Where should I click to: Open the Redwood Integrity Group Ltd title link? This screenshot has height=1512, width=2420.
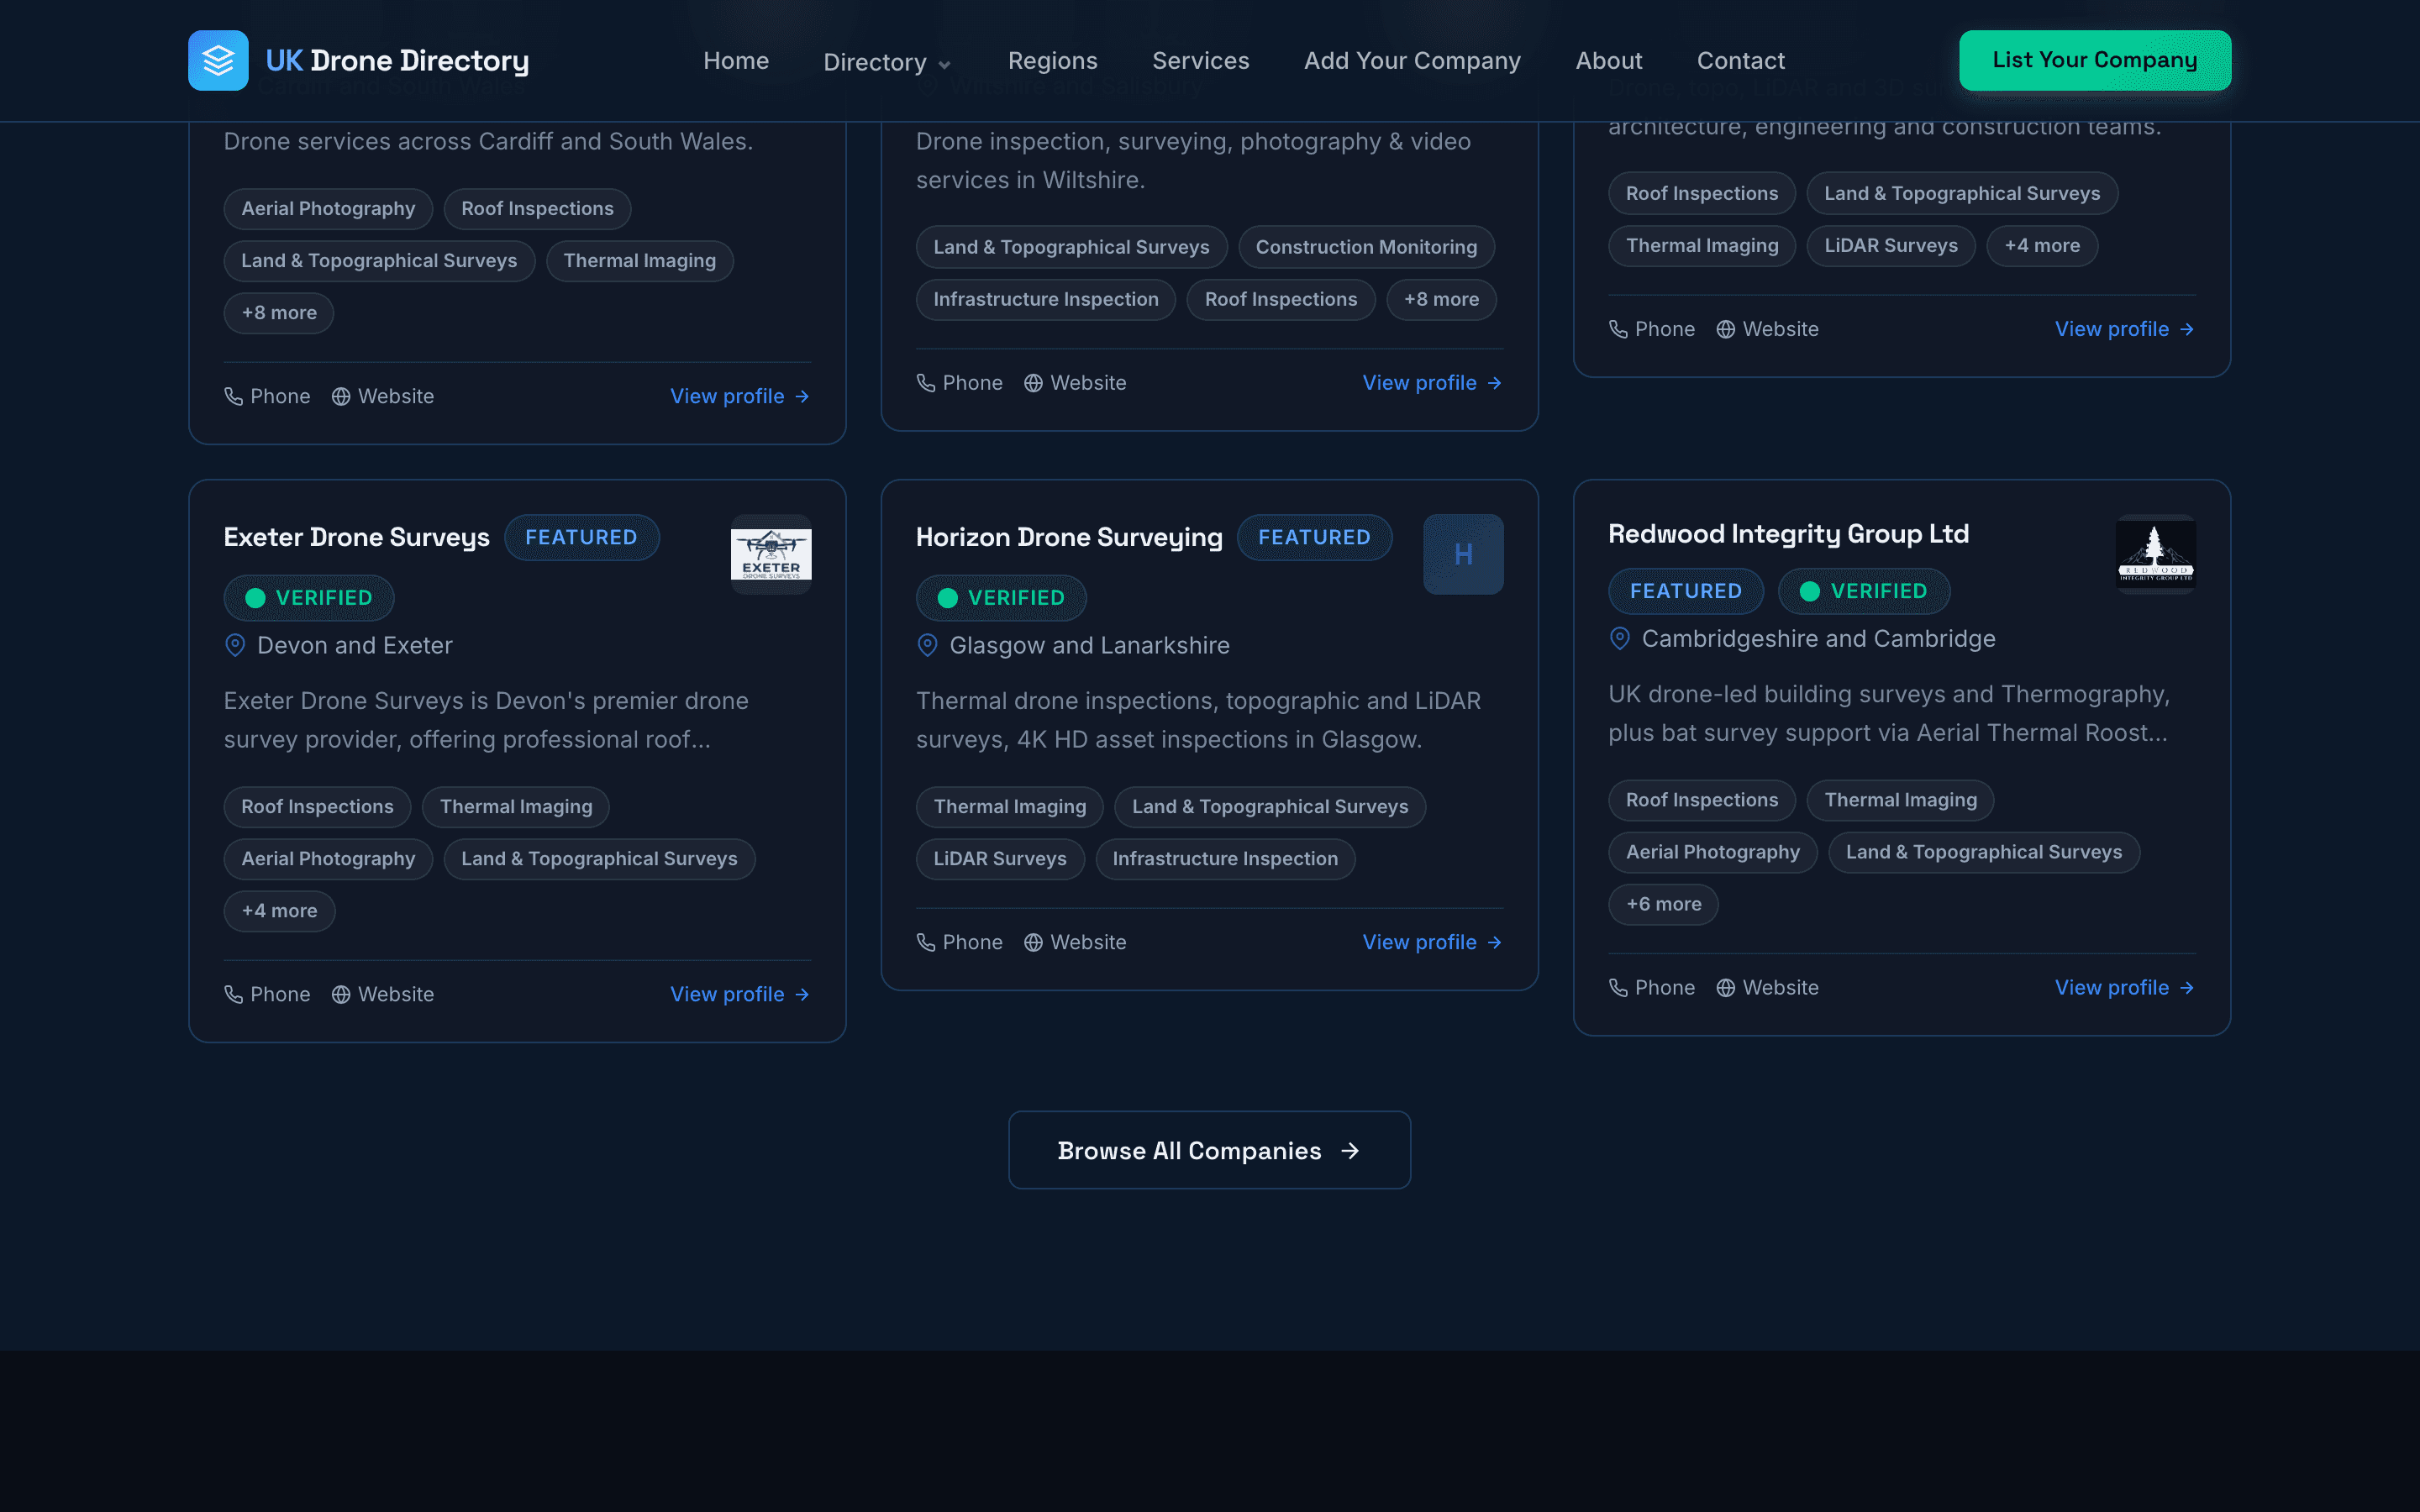tap(1788, 534)
